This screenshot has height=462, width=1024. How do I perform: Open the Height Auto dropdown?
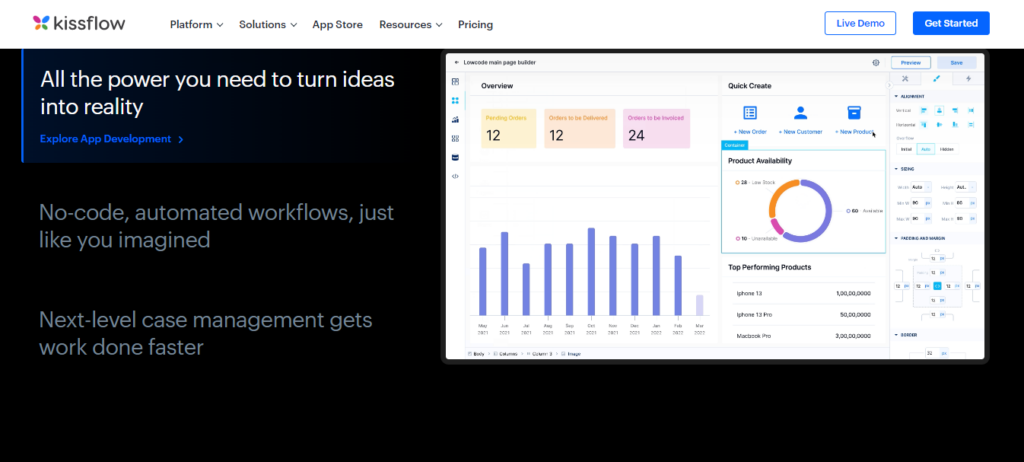pos(966,187)
